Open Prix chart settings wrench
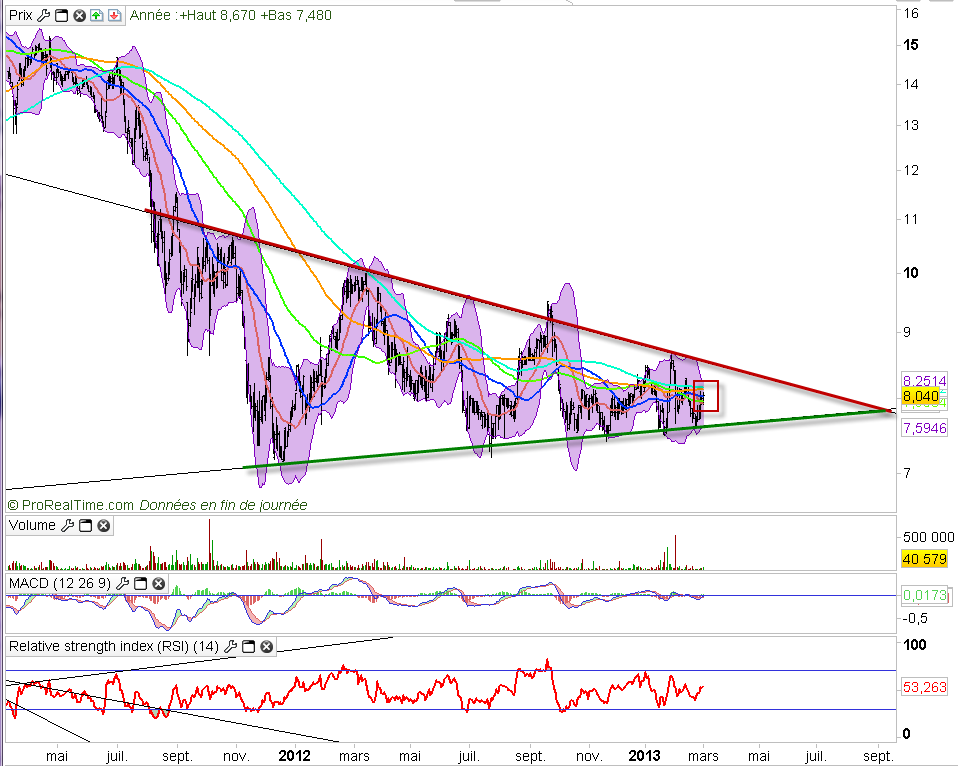This screenshot has width=960, height=766. coord(43,15)
